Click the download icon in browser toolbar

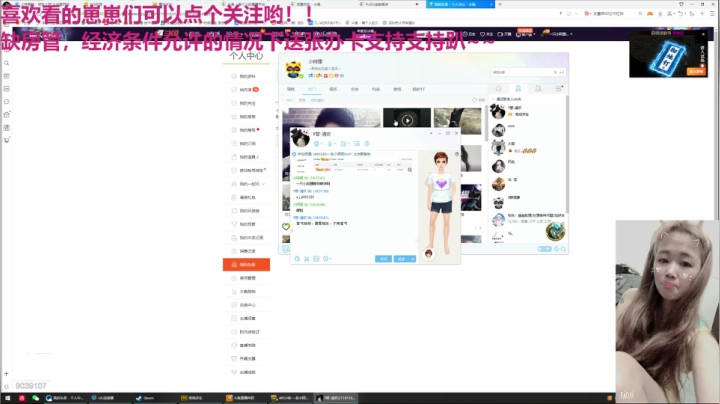coord(660,14)
